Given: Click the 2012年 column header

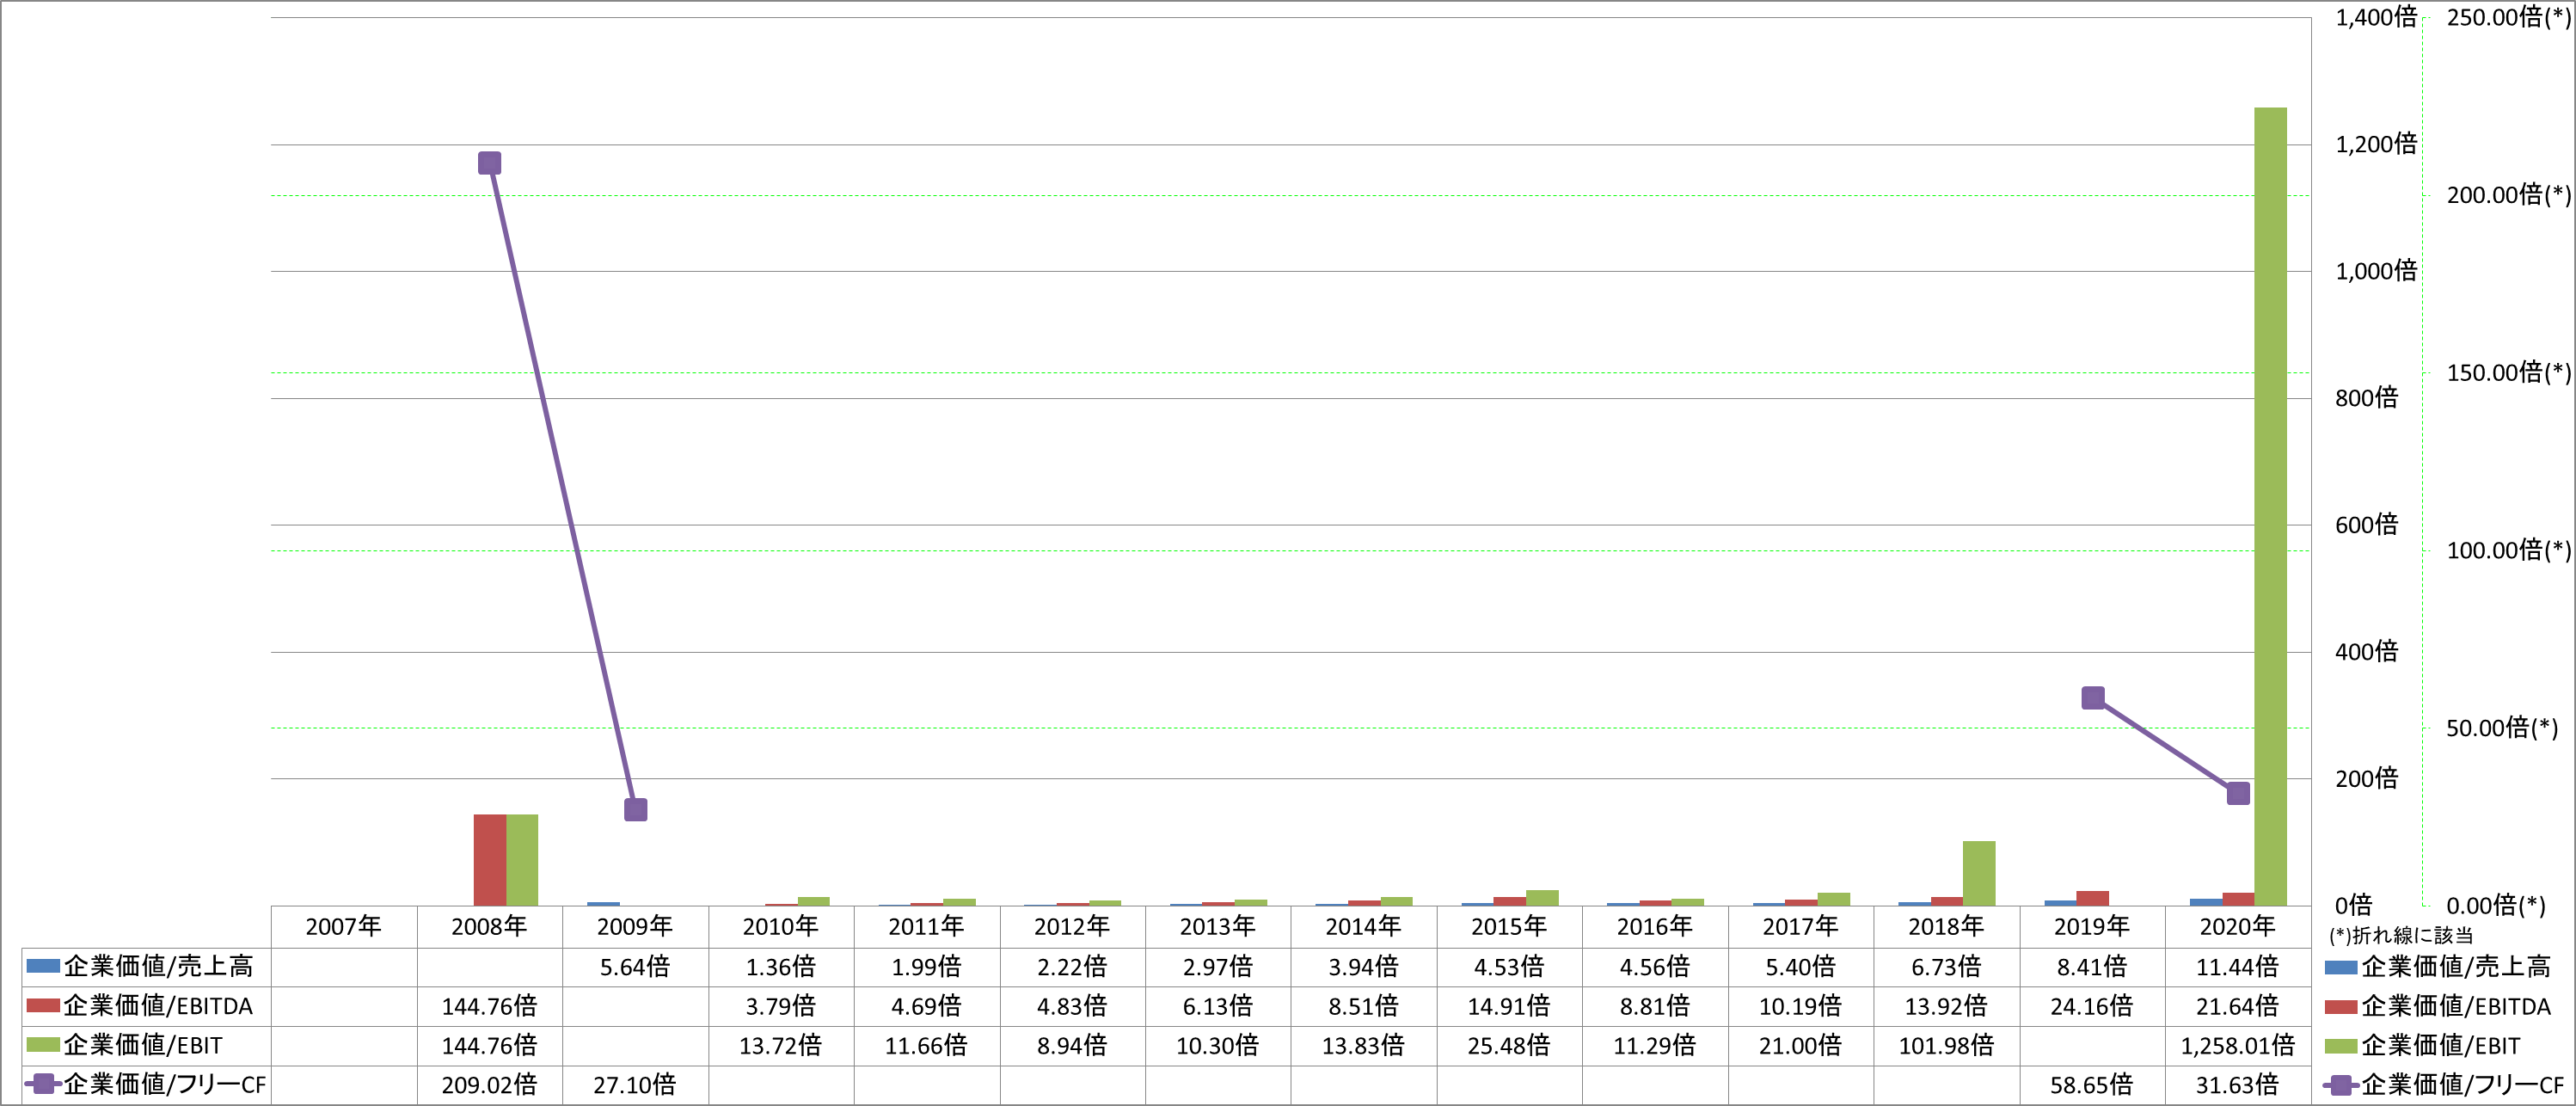Looking at the screenshot, I should coord(1072,927).
